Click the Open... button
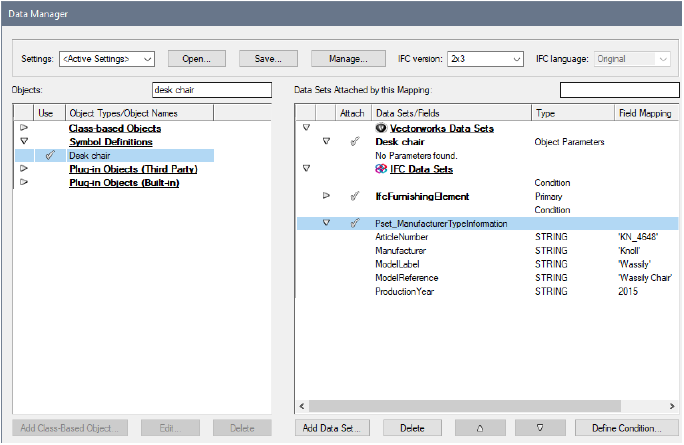This screenshot has height=445, width=684. (x=197, y=58)
